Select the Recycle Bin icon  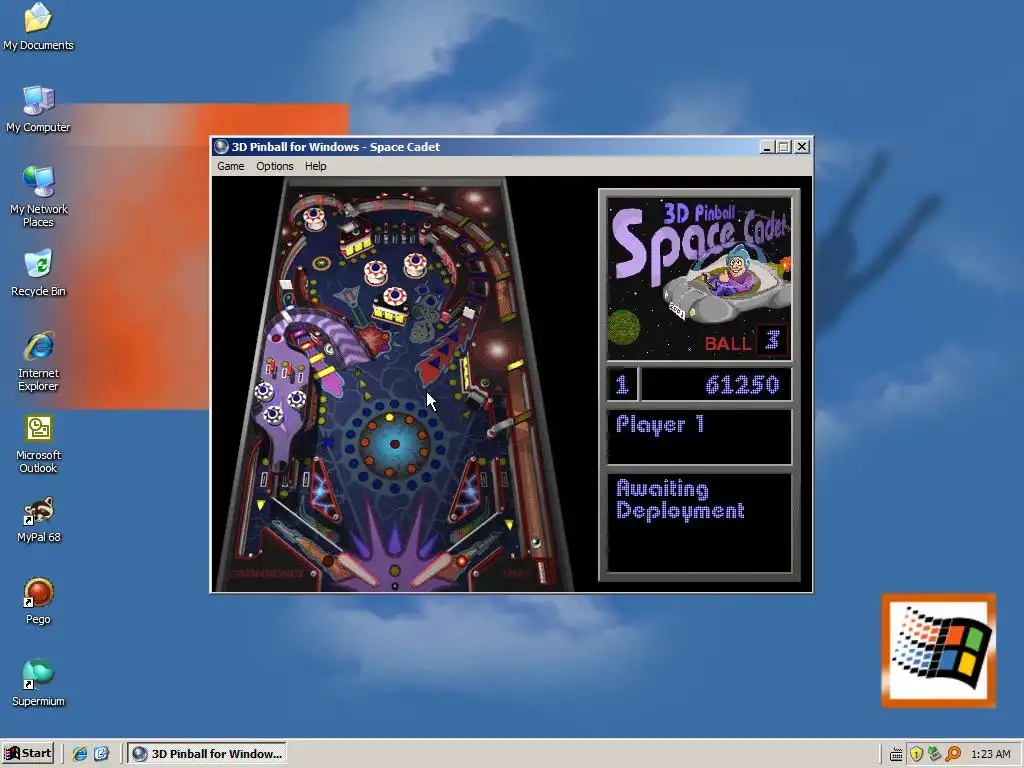[x=39, y=273]
